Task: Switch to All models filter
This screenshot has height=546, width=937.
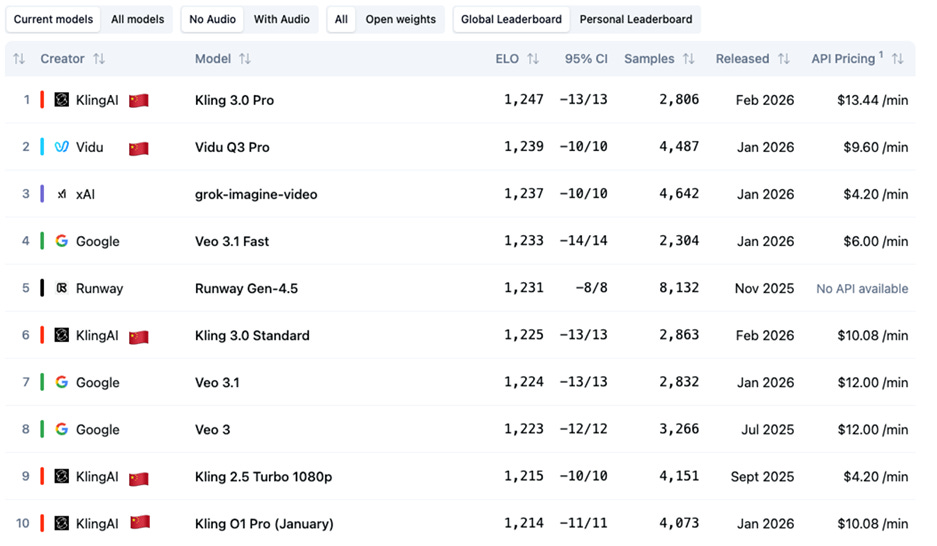Action: 137,19
